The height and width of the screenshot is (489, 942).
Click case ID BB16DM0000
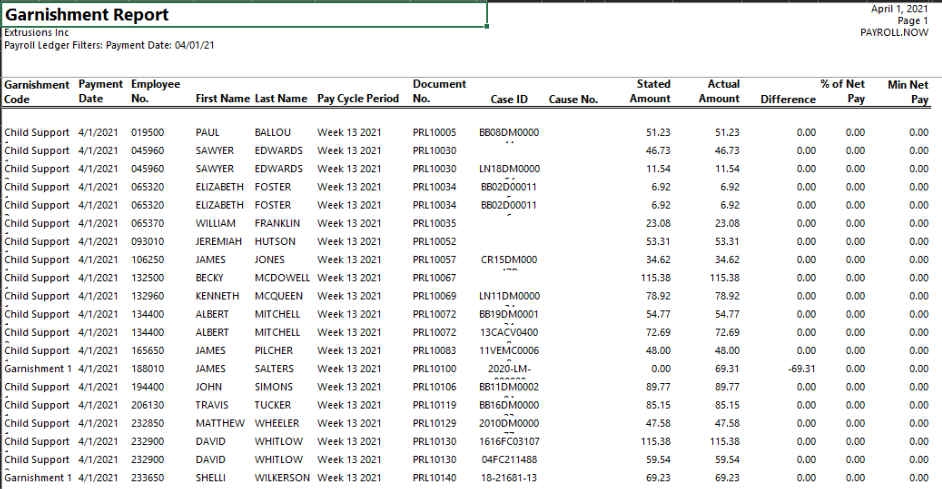(509, 405)
